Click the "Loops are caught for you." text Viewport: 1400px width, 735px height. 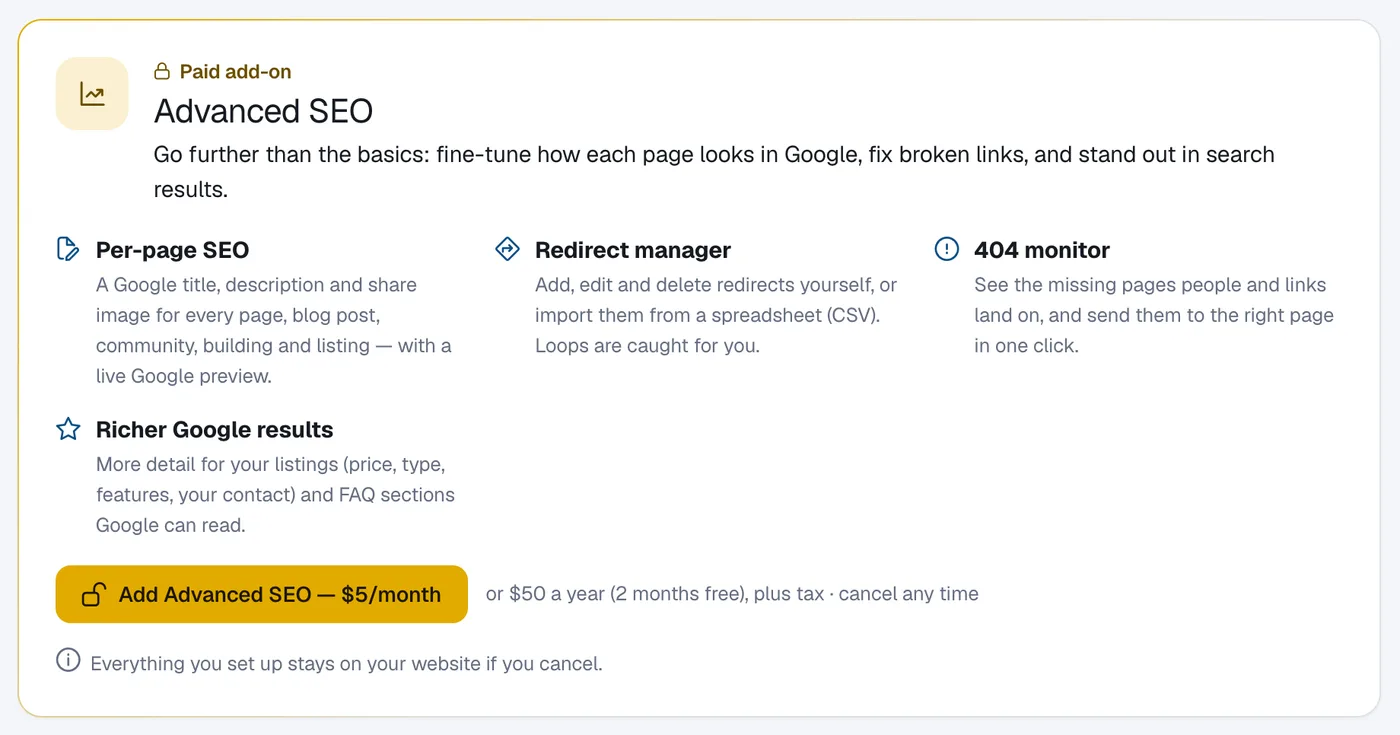(x=647, y=346)
